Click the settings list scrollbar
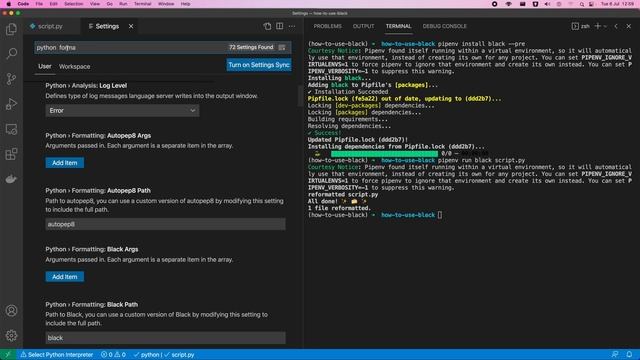The image size is (640, 360). (300, 96)
